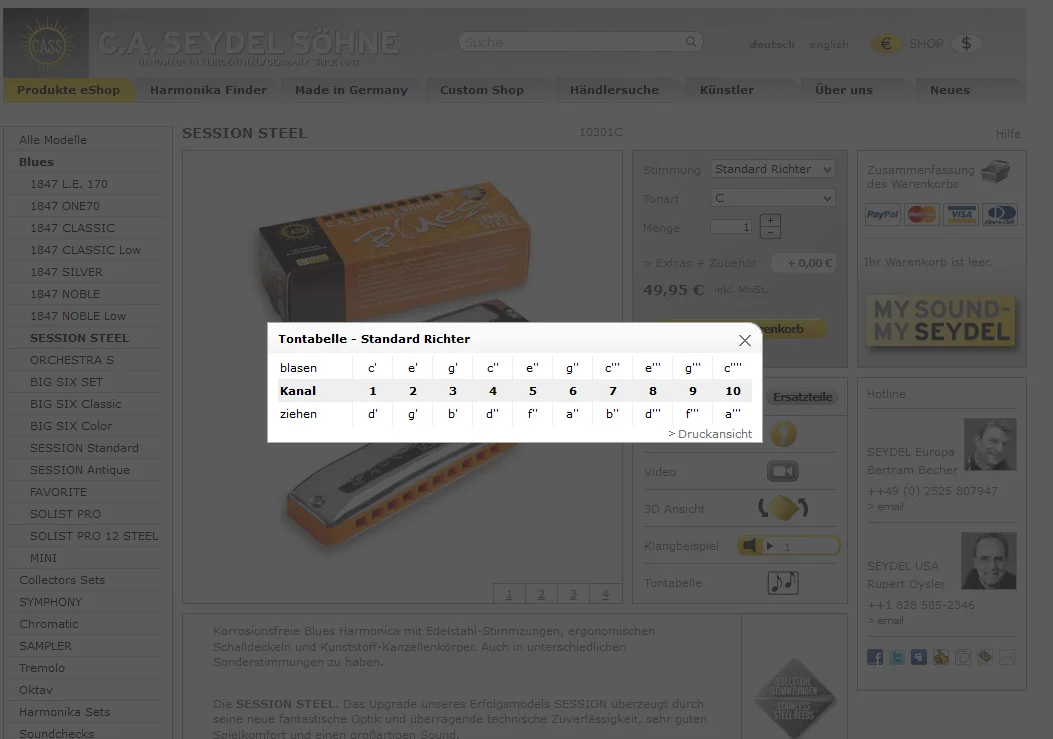Click the envelope mail share icon
1053x739 pixels.
point(1007,657)
